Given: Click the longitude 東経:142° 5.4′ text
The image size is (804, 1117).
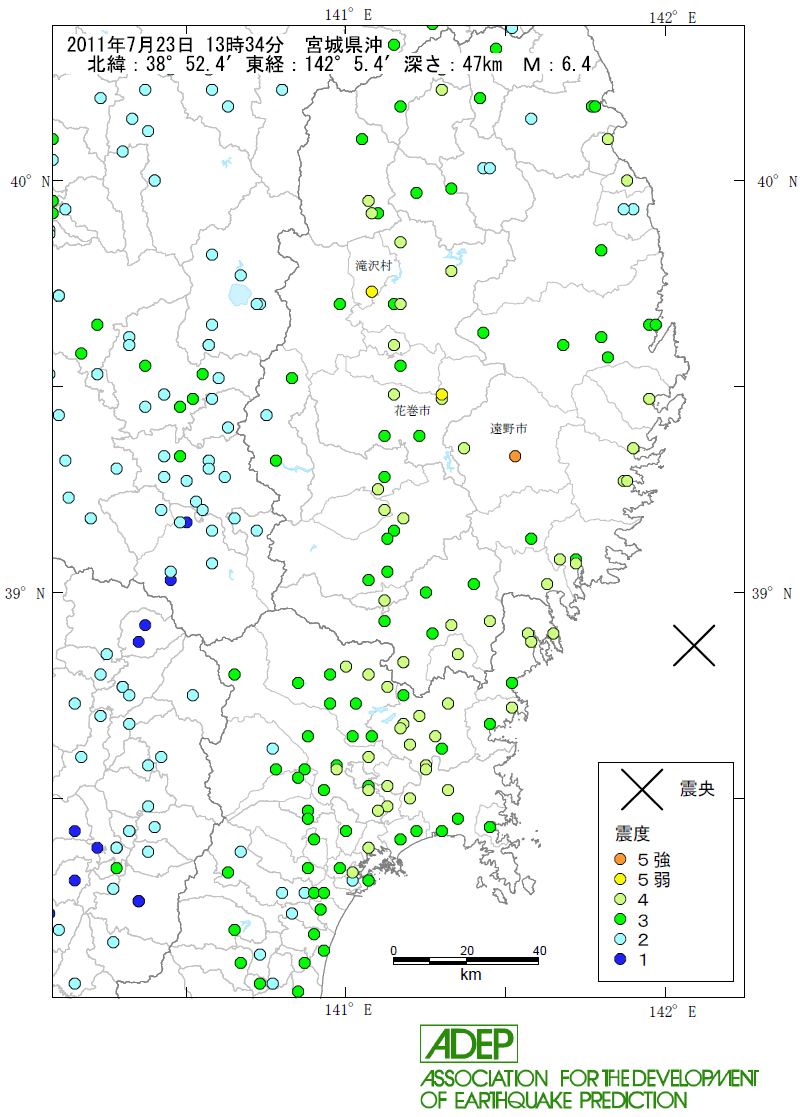Looking at the screenshot, I should pos(318,64).
